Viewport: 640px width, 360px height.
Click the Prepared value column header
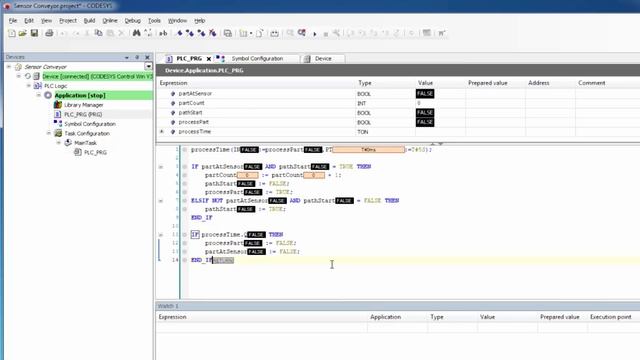pyautogui.click(x=487, y=83)
